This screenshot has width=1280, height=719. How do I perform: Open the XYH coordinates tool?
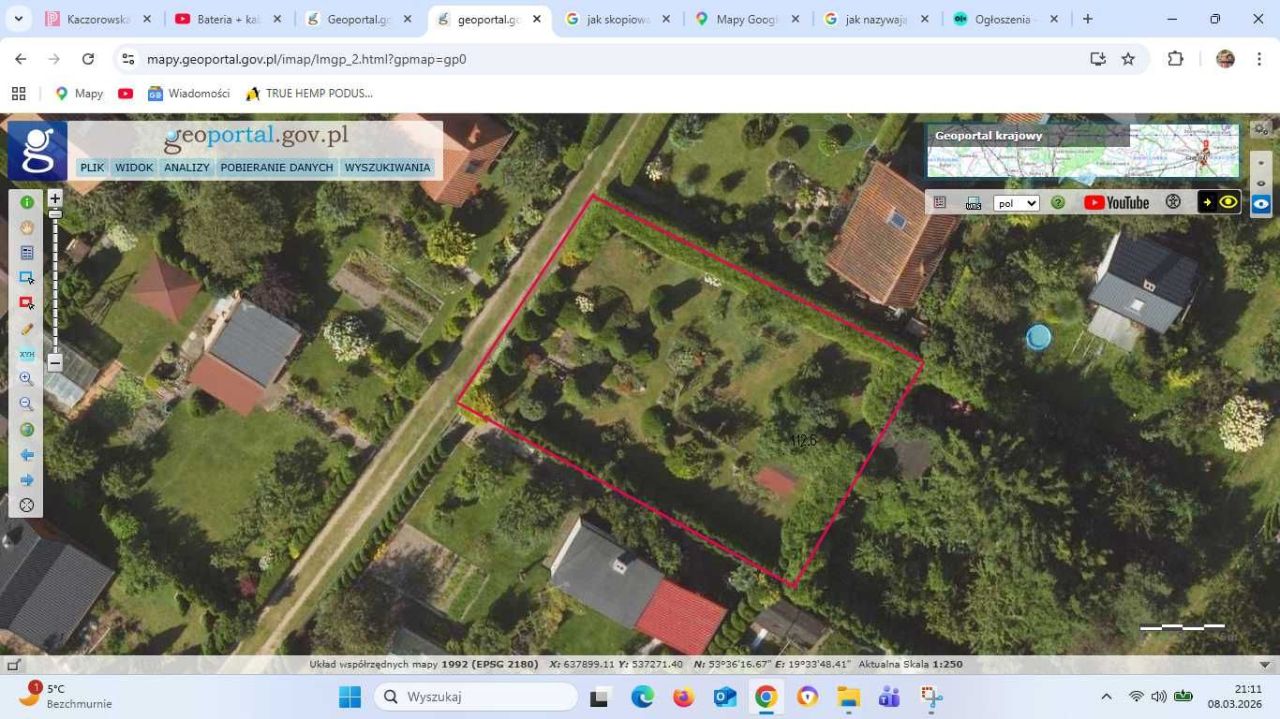pyautogui.click(x=27, y=354)
